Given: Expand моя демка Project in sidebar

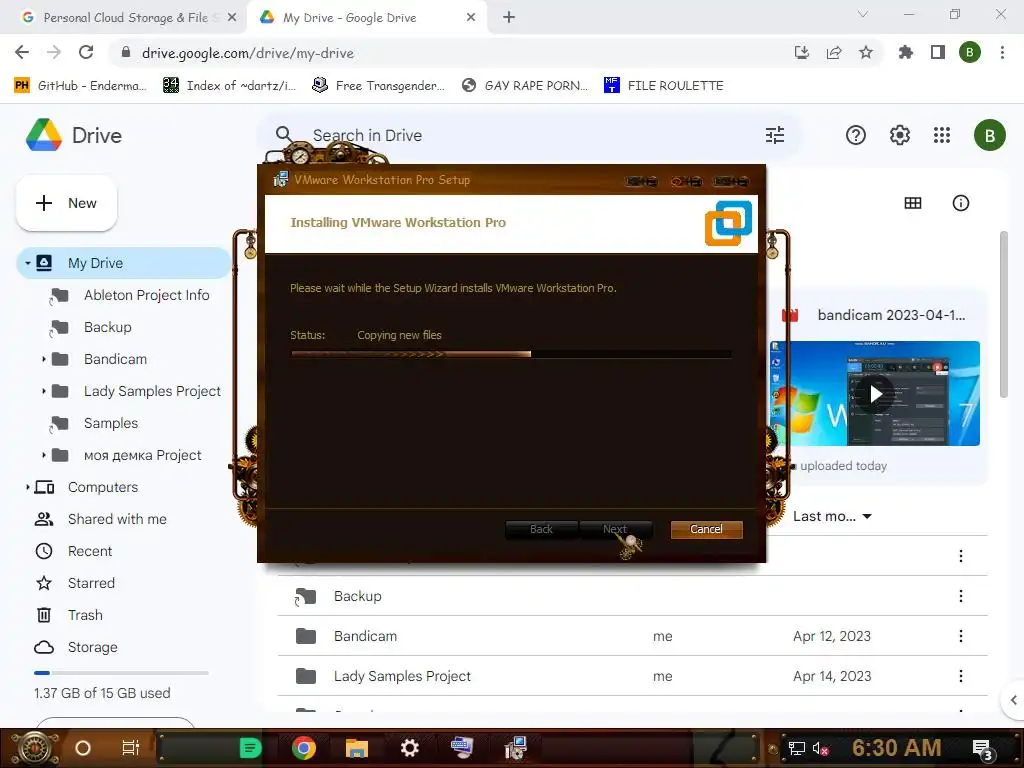Looking at the screenshot, I should 43,455.
